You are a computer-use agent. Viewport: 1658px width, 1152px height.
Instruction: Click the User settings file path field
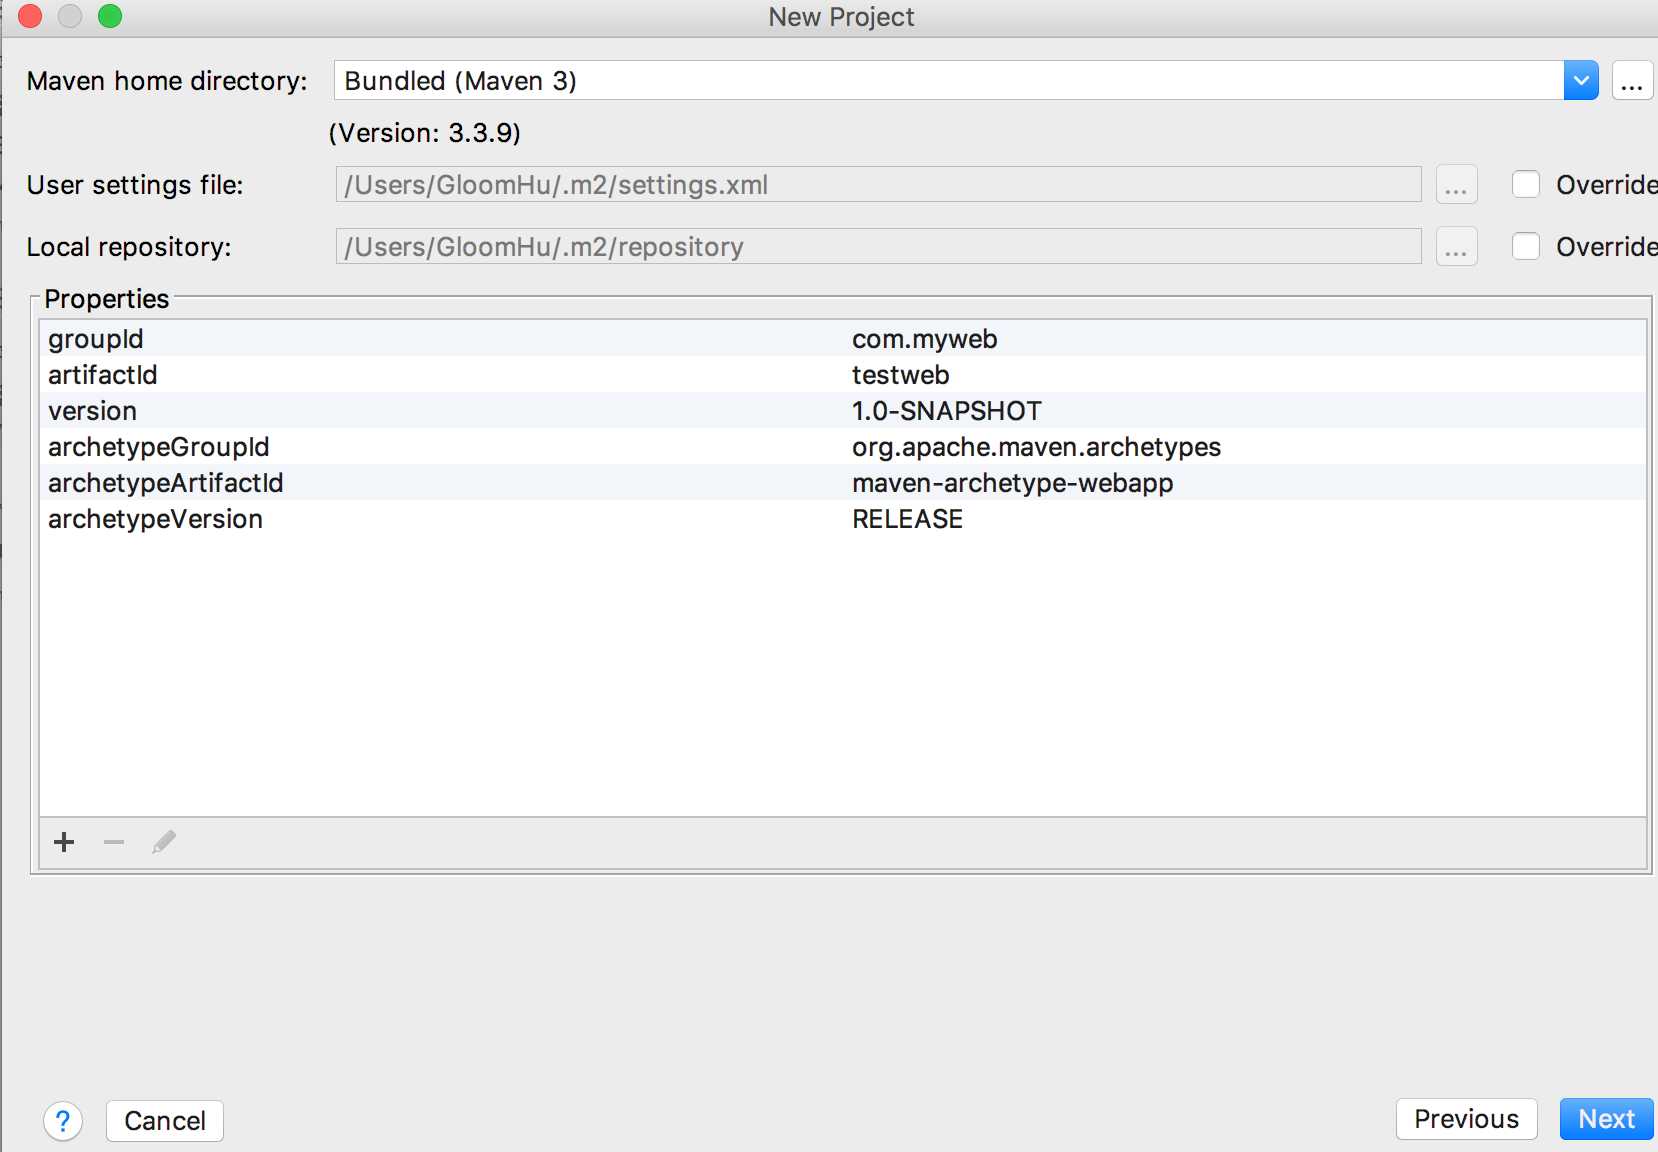tap(878, 185)
